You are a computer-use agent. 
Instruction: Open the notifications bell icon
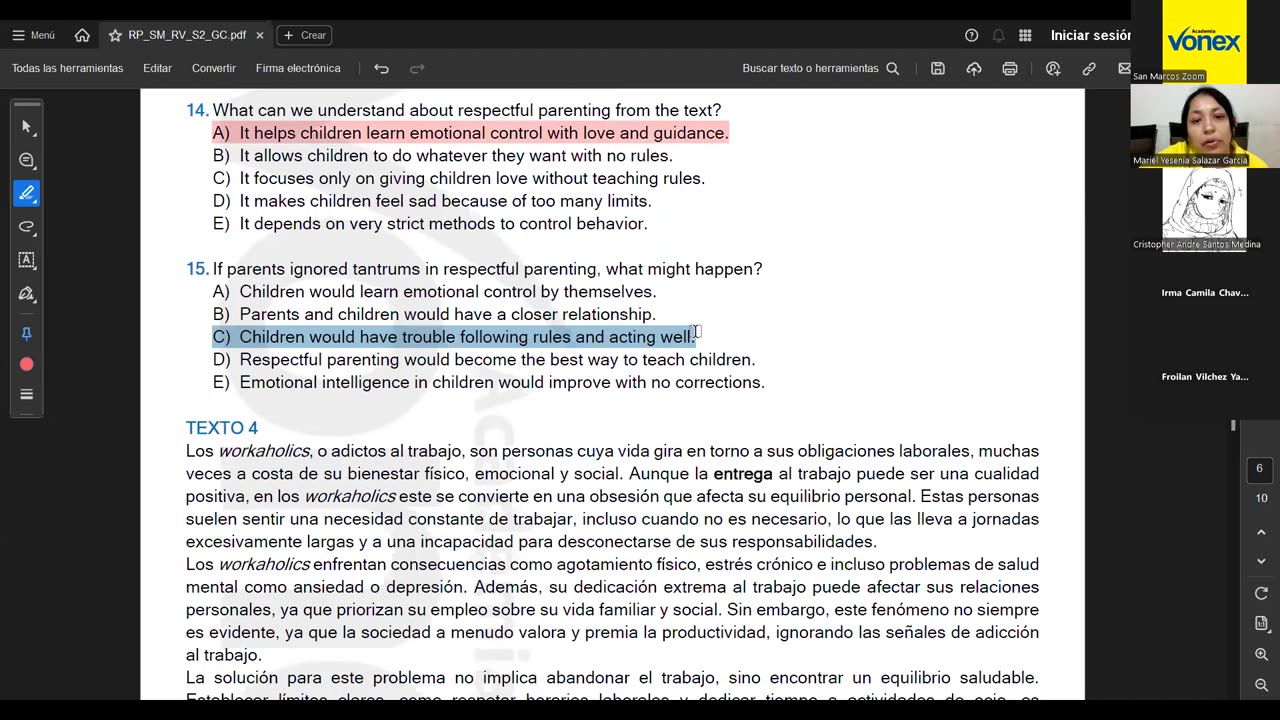pos(998,35)
